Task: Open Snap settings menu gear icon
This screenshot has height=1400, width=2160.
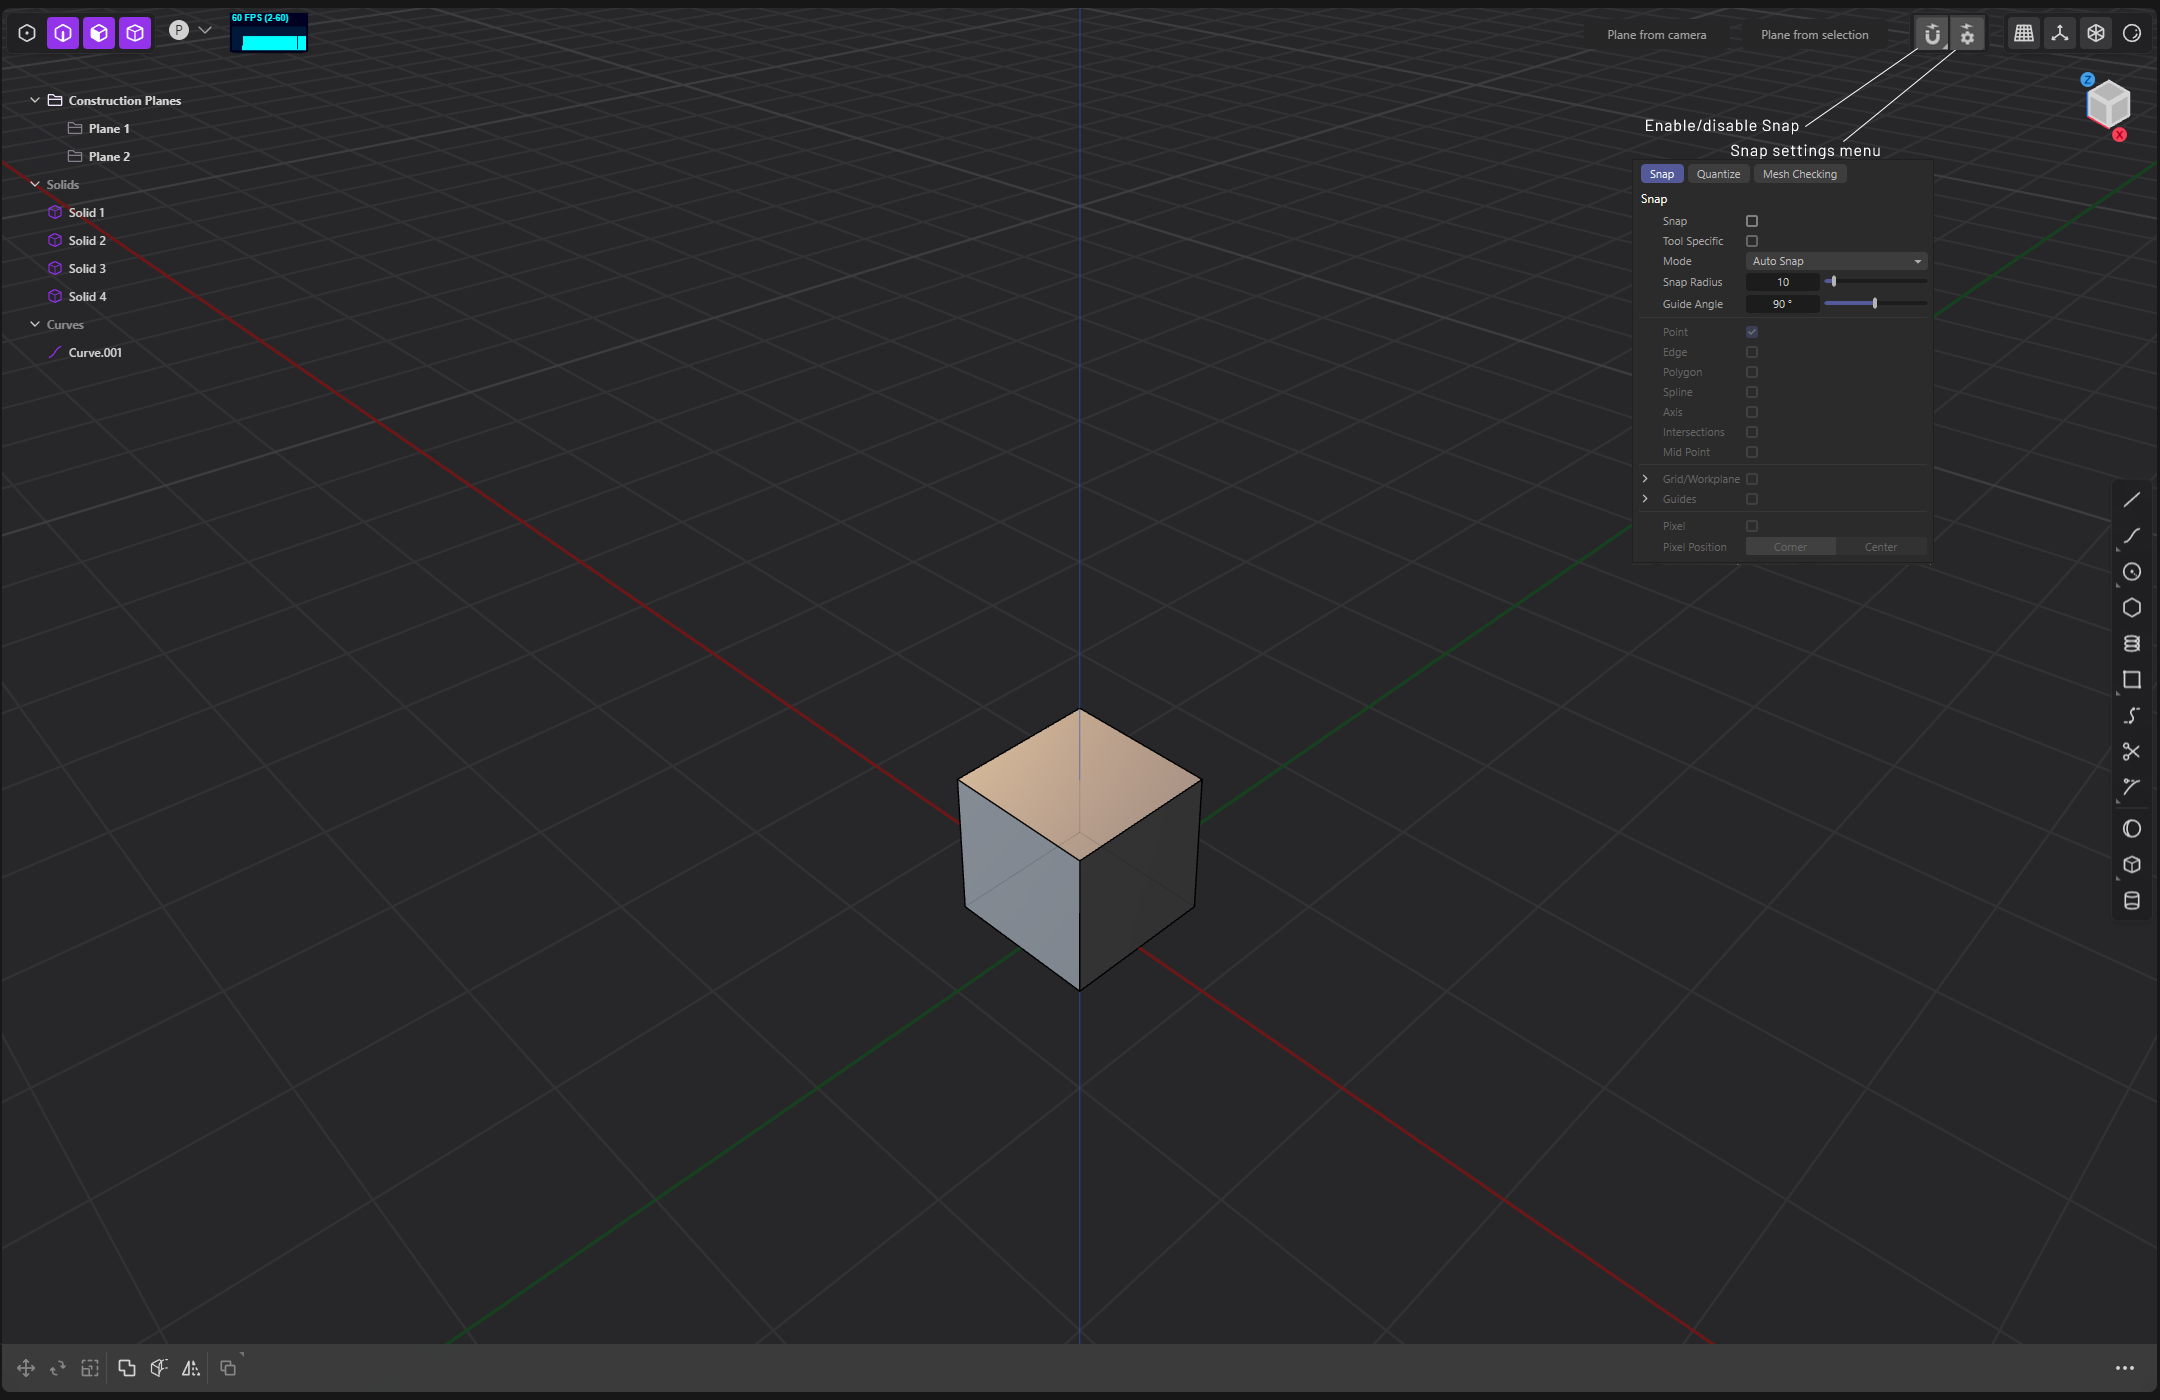Action: tap(1967, 34)
